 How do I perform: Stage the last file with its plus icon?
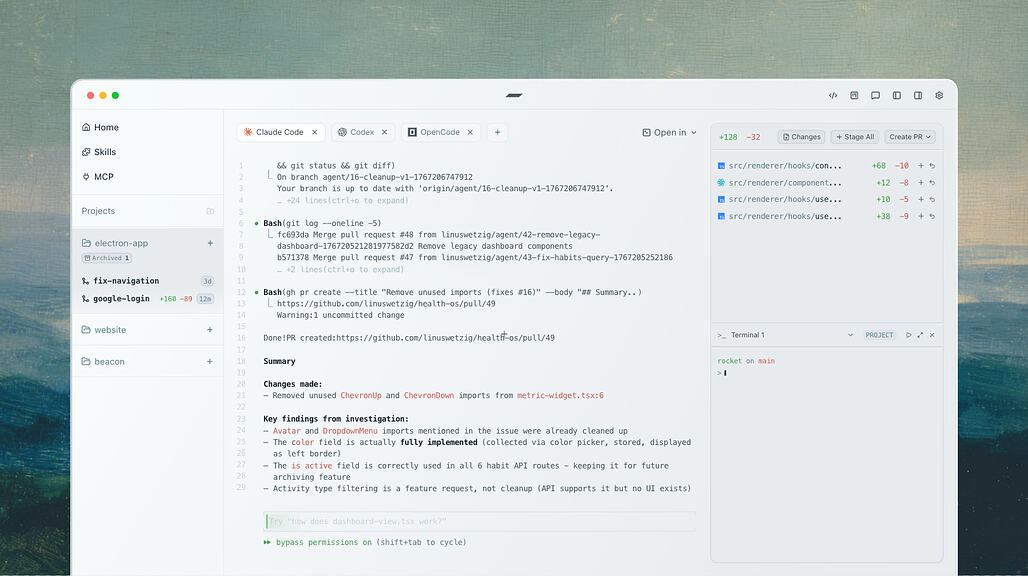point(920,216)
